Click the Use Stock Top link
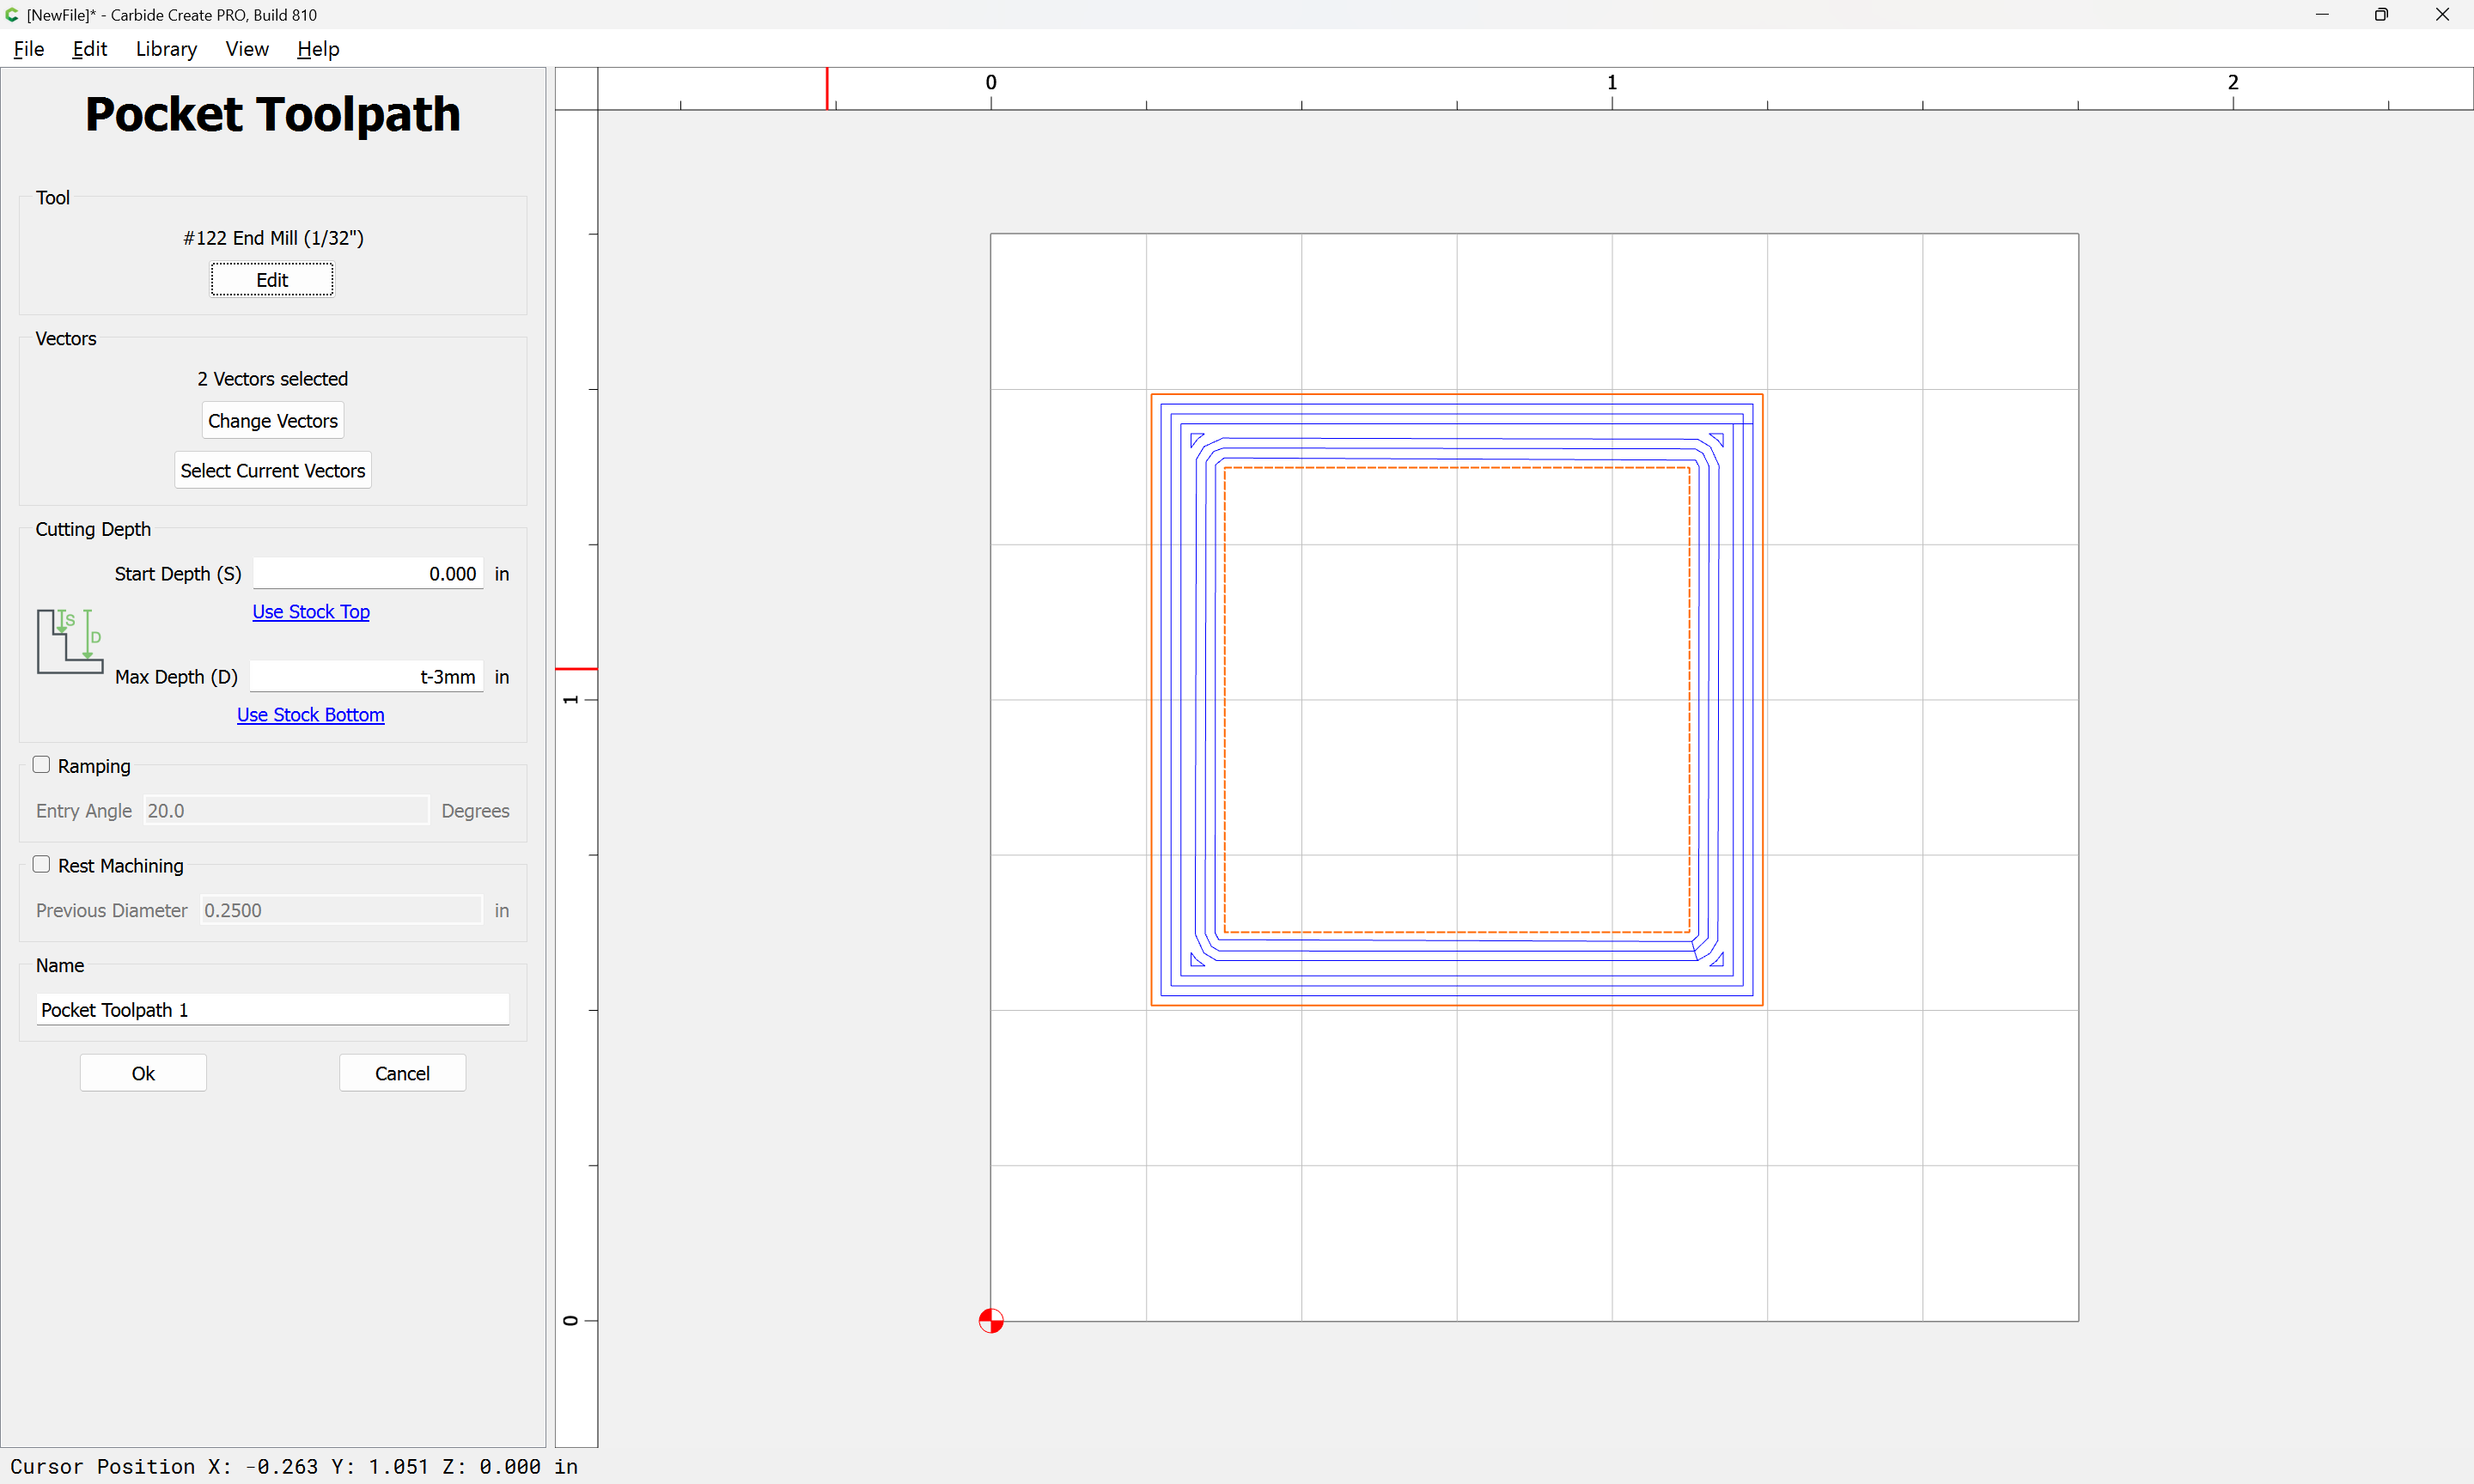This screenshot has width=2474, height=1484. coord(311,612)
